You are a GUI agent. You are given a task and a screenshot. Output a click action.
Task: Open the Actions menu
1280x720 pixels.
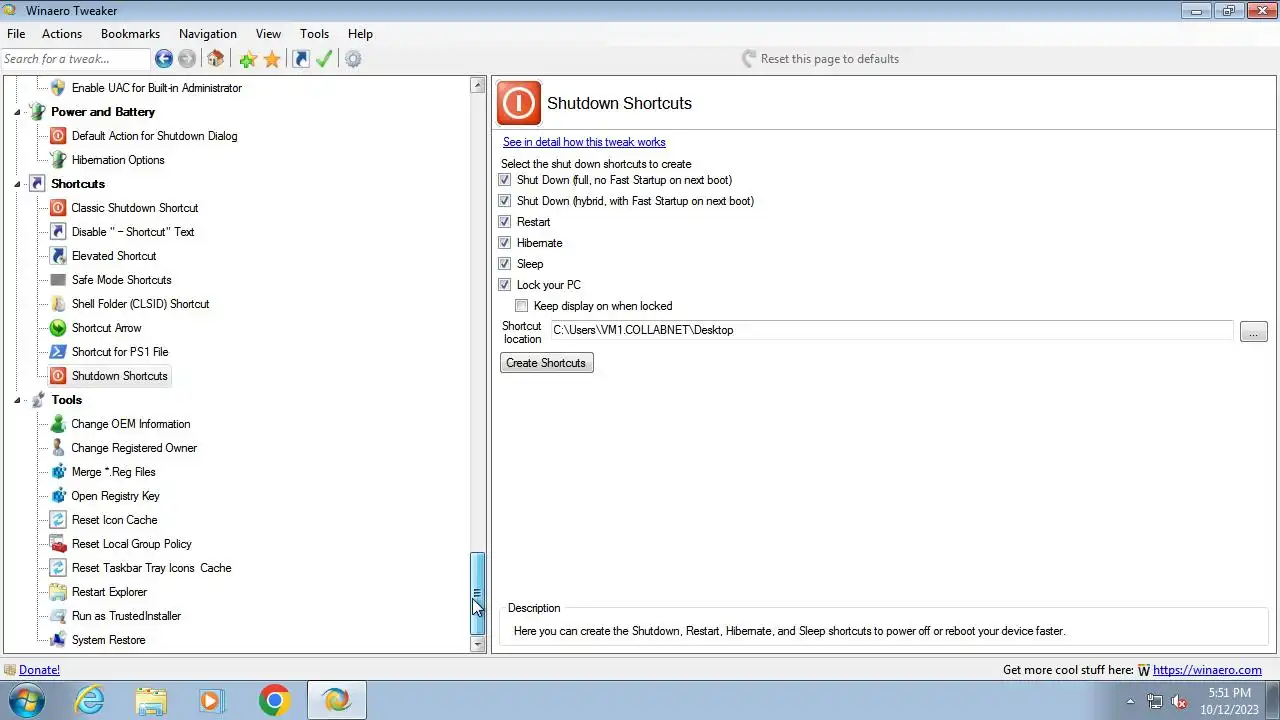(62, 34)
